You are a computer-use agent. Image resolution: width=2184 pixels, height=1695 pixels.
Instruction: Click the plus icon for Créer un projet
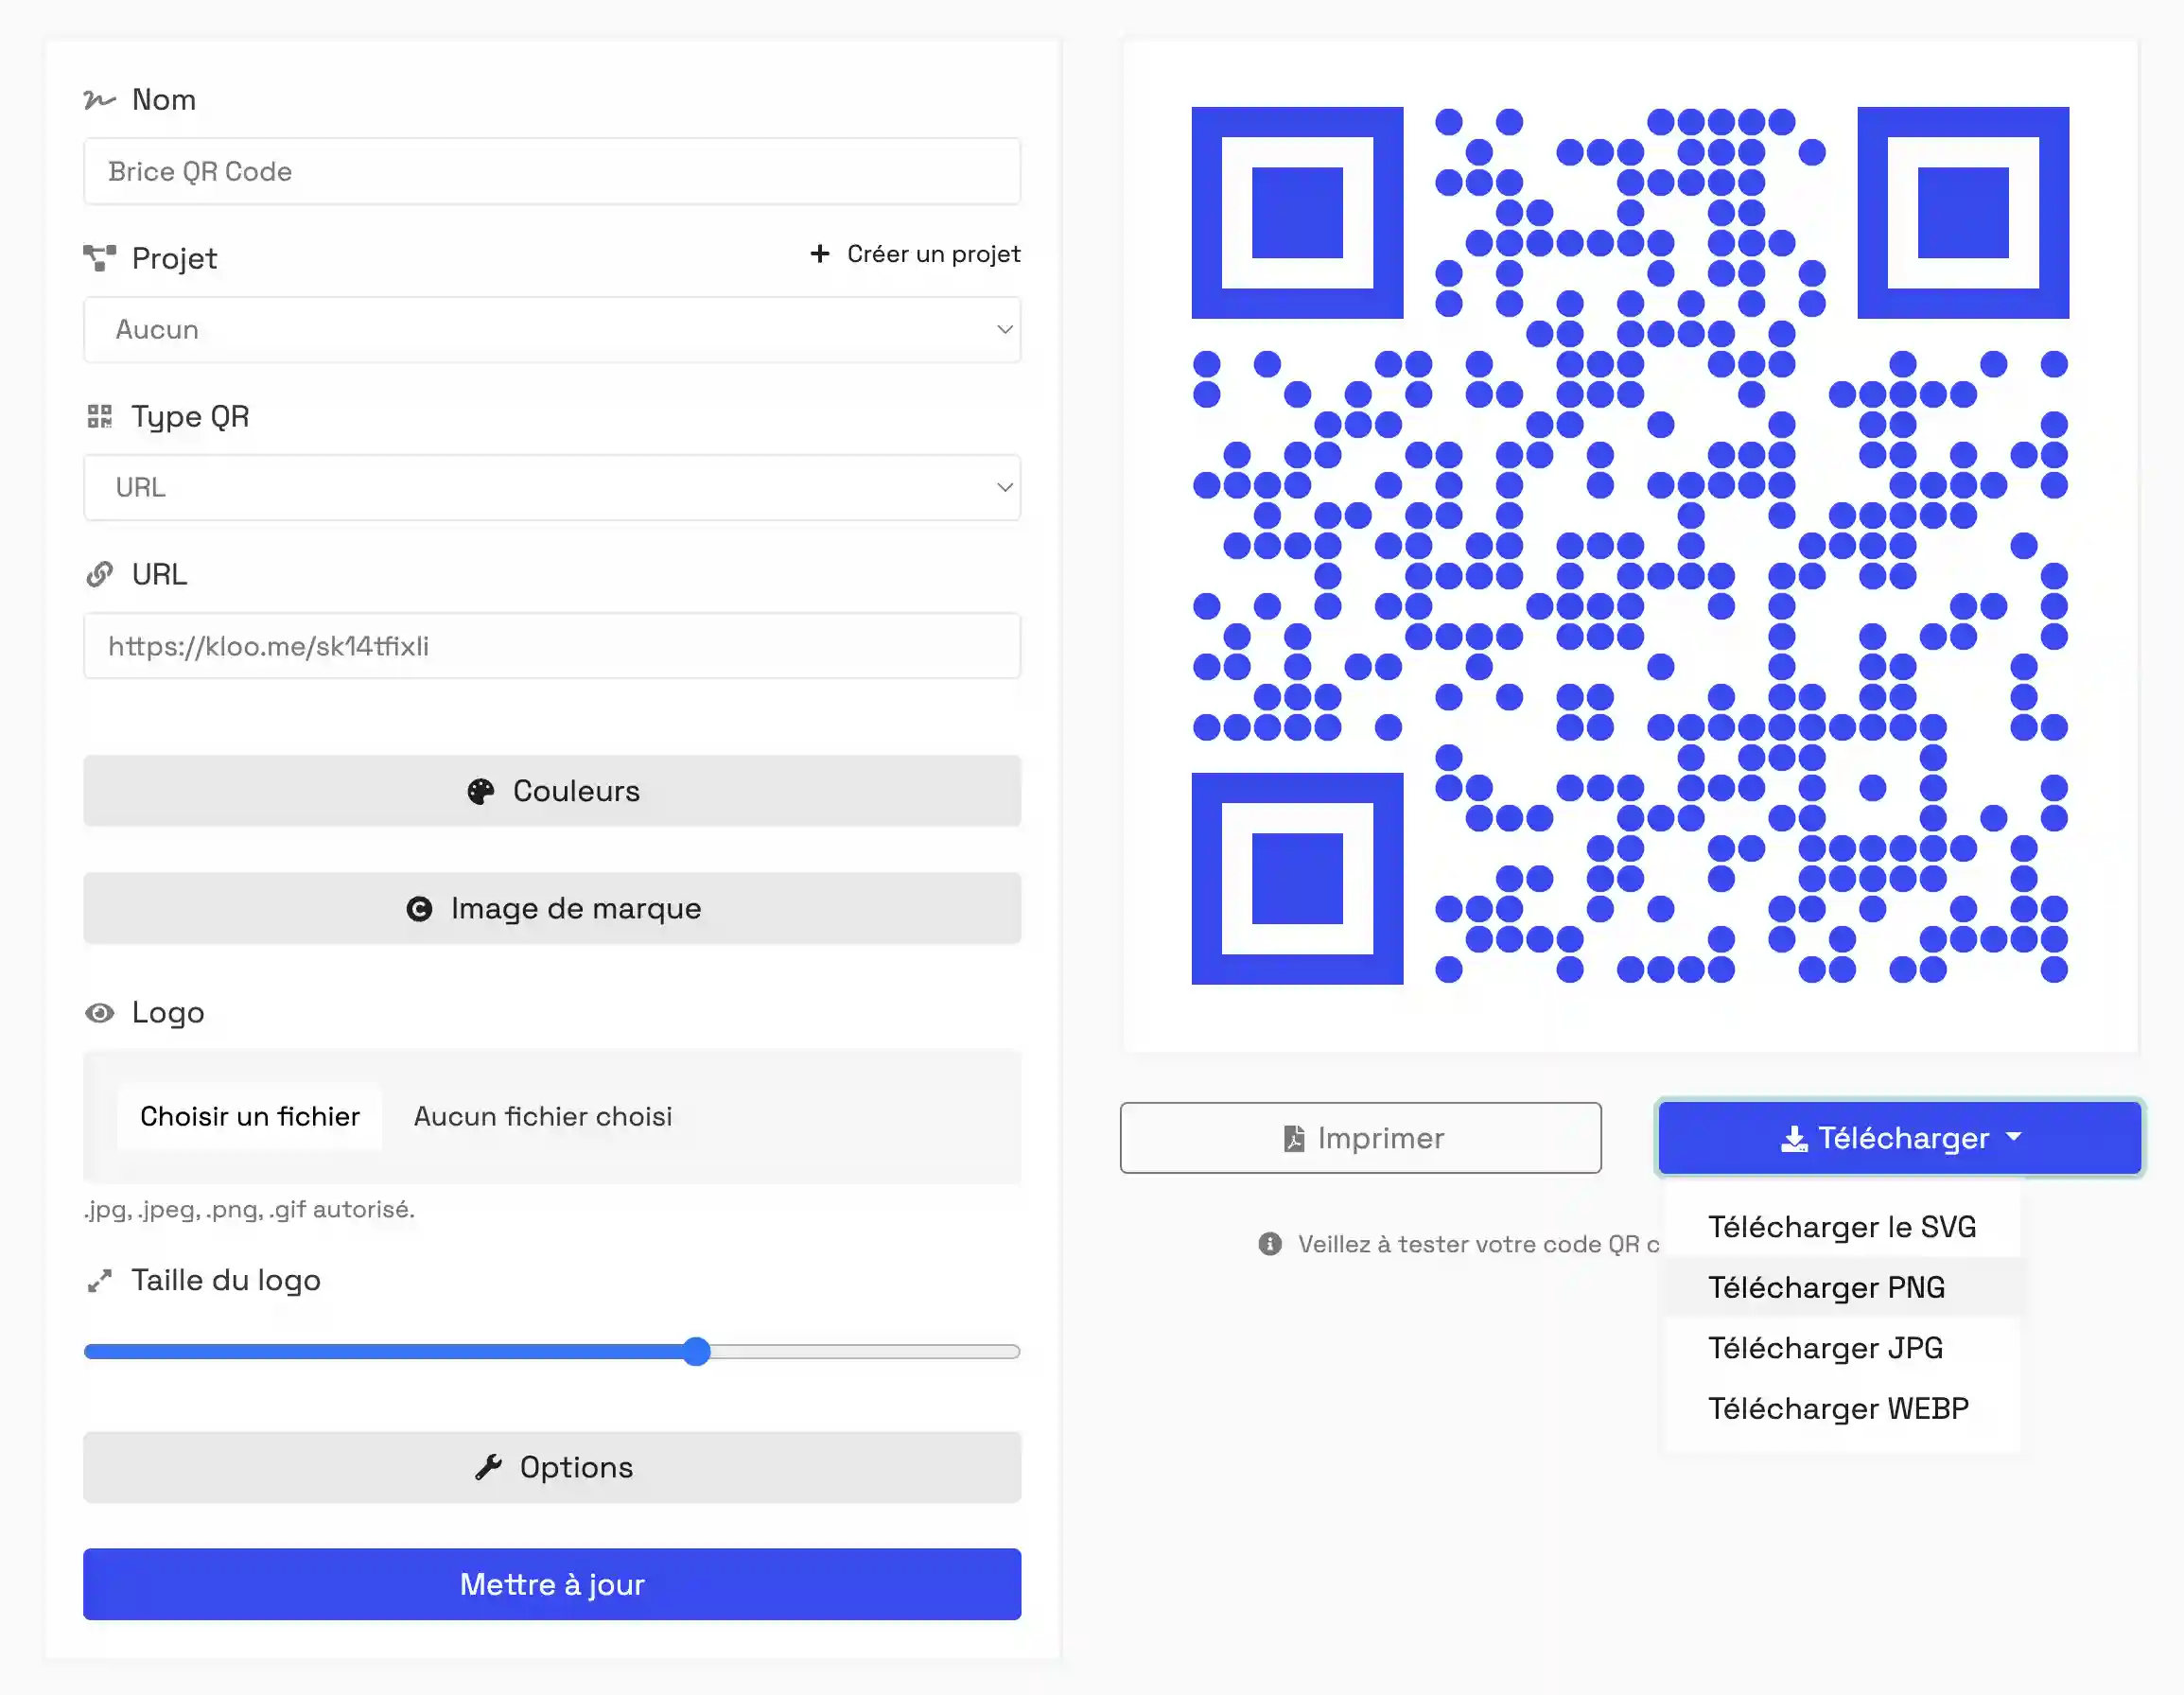pyautogui.click(x=820, y=254)
